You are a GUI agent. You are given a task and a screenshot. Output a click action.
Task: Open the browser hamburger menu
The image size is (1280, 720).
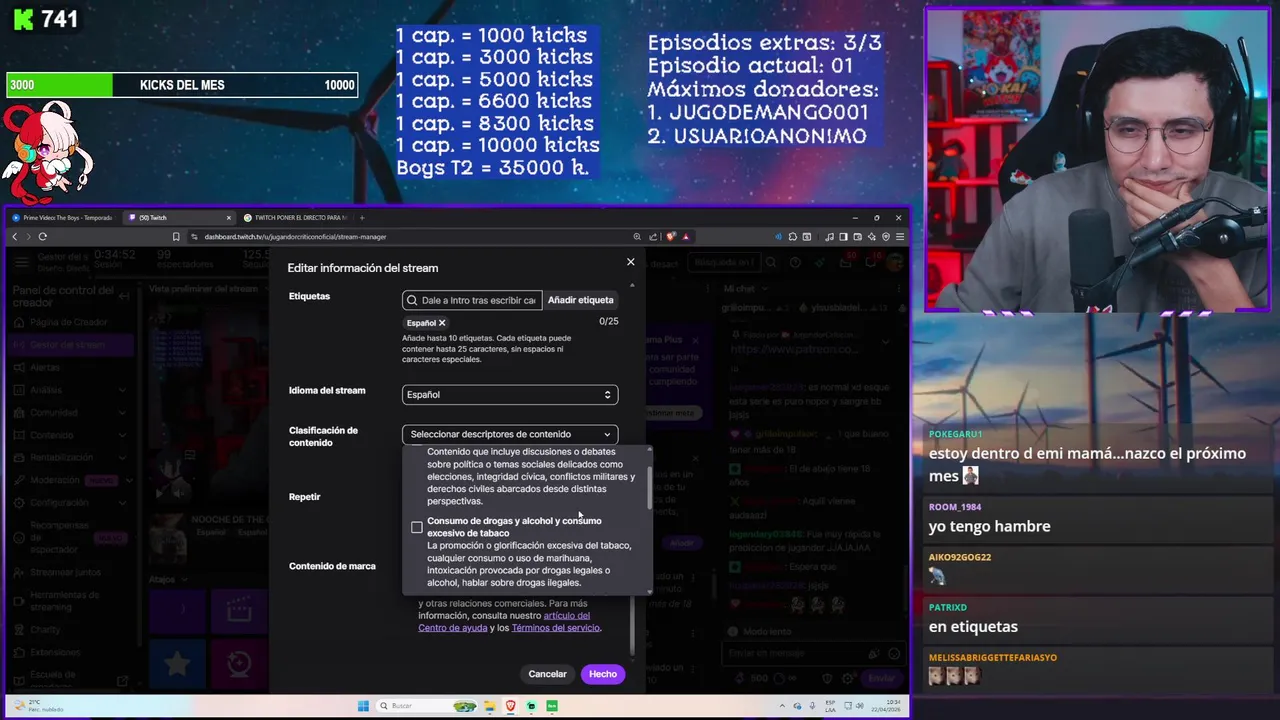(900, 237)
